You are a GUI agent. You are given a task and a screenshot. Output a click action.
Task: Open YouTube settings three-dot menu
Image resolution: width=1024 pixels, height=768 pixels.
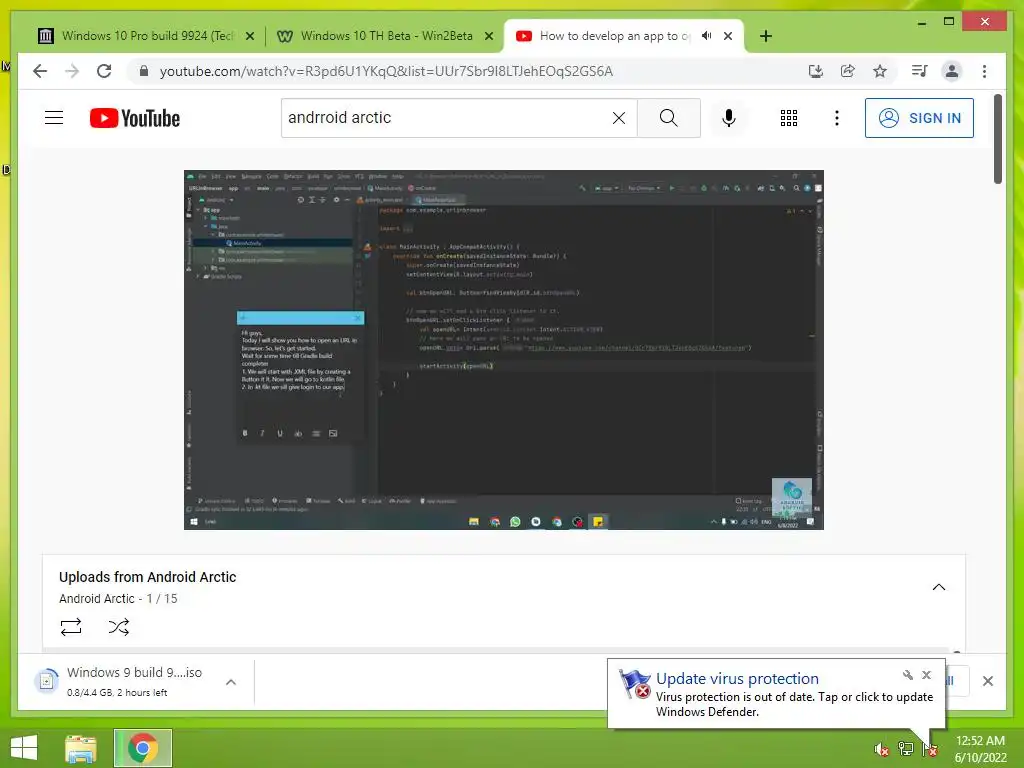(x=837, y=118)
